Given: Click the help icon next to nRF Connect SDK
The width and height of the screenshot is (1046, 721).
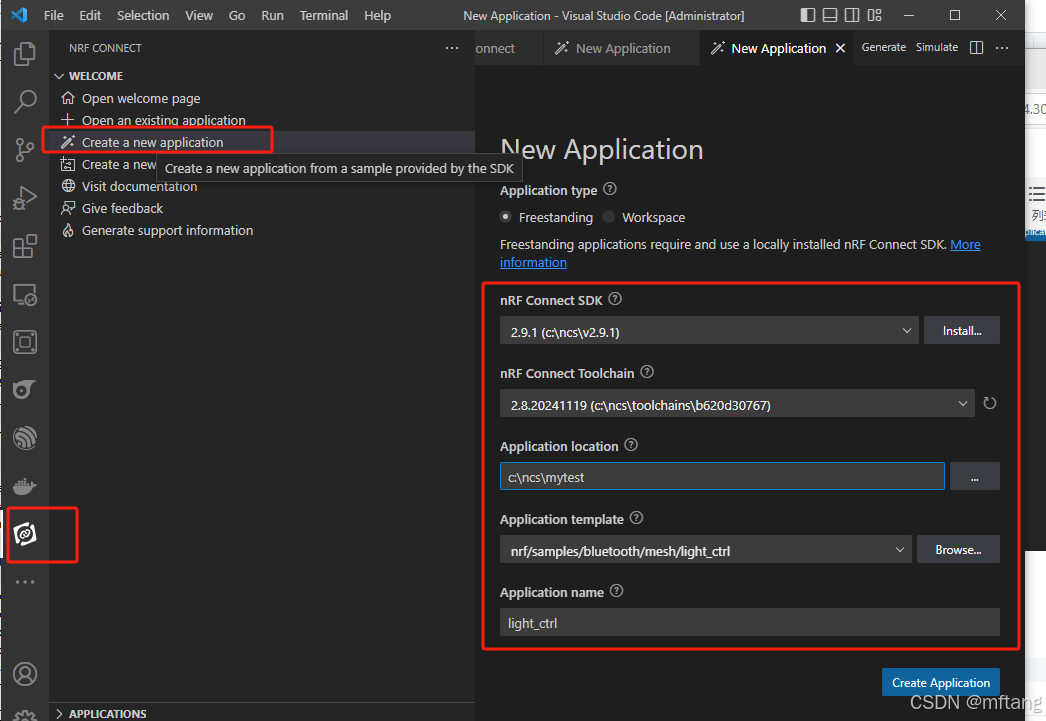Looking at the screenshot, I should point(615,299).
